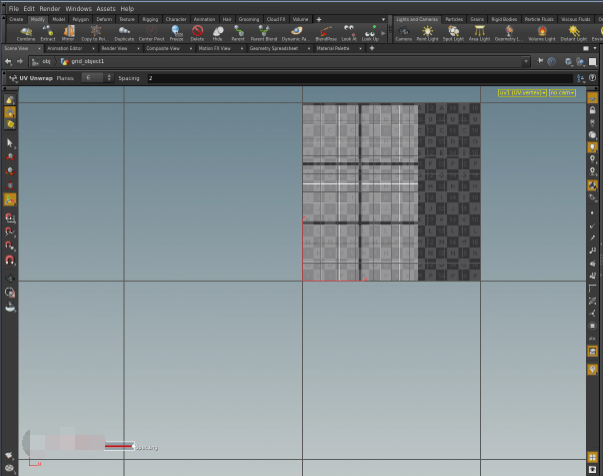
Task: Open the Rigging shelf tab
Action: tap(149, 19)
